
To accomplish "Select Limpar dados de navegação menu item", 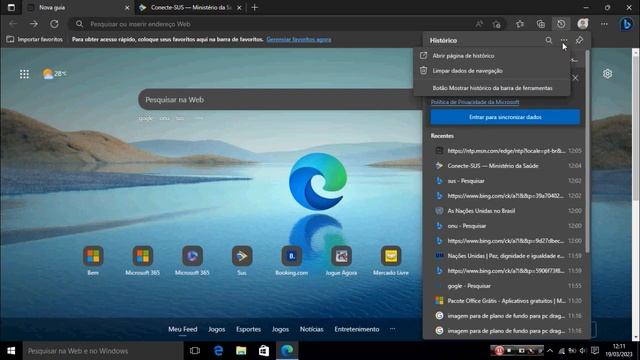I will click(491, 71).
